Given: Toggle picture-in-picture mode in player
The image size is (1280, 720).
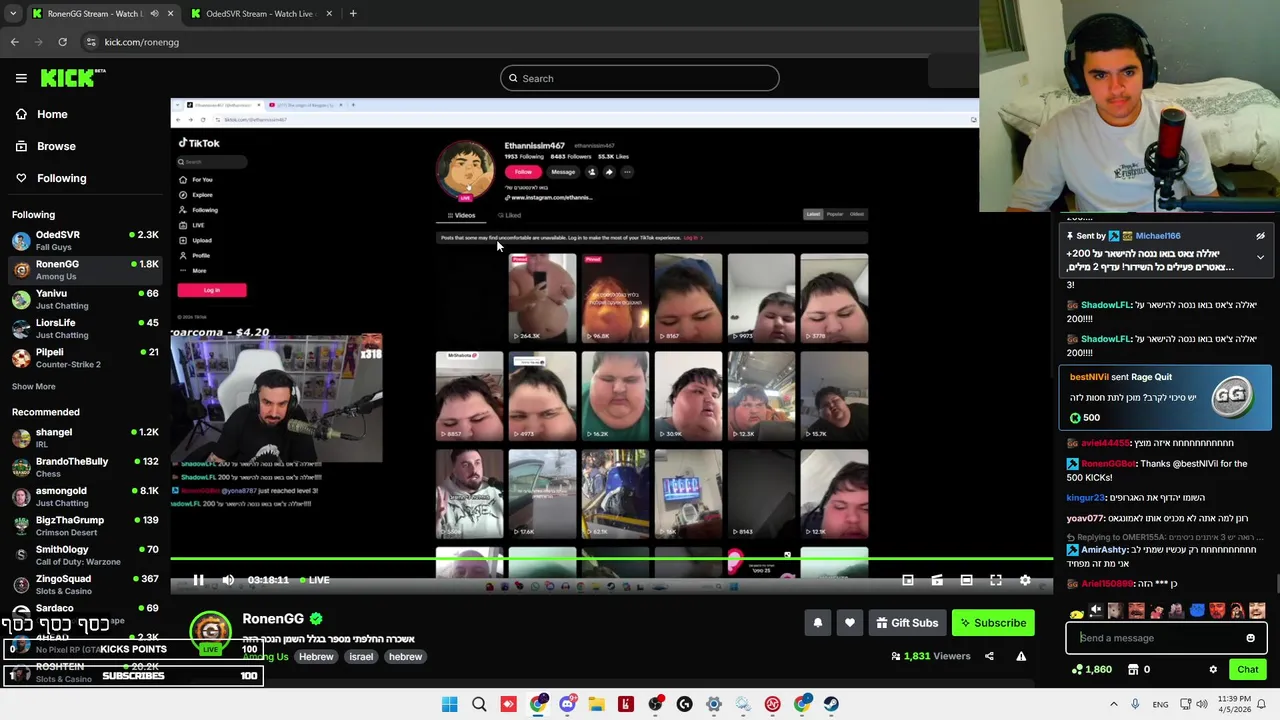Looking at the screenshot, I should click(908, 580).
